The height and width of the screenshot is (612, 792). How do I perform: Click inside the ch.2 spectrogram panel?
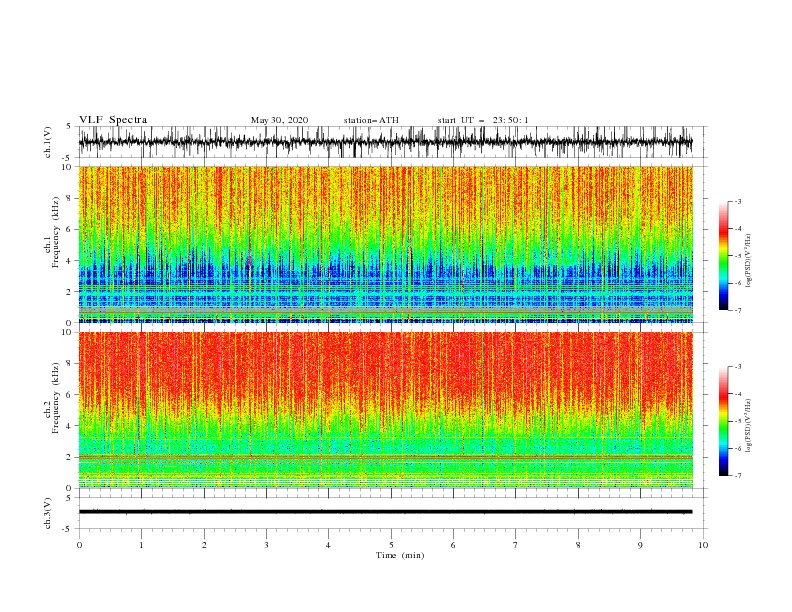385,410
